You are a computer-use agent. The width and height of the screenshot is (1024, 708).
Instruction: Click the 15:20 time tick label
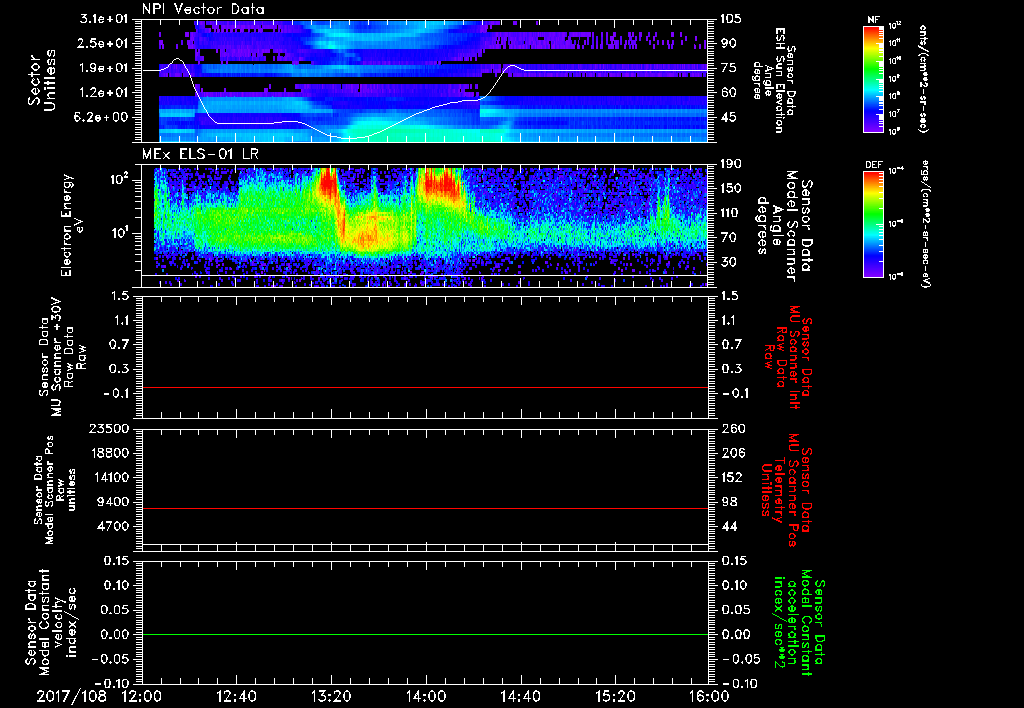pos(615,696)
